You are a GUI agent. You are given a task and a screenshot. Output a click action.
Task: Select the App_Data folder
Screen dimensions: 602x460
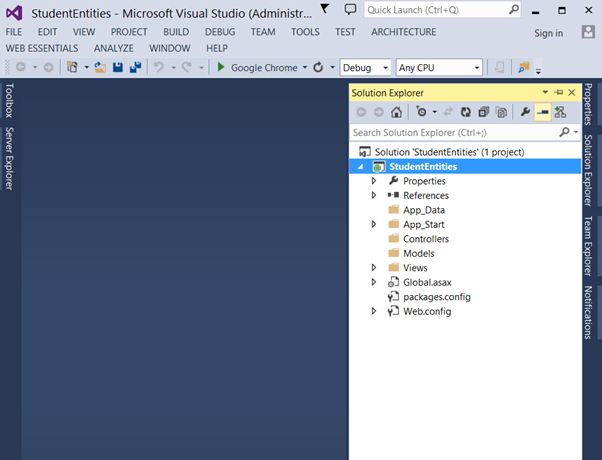[x=424, y=210]
